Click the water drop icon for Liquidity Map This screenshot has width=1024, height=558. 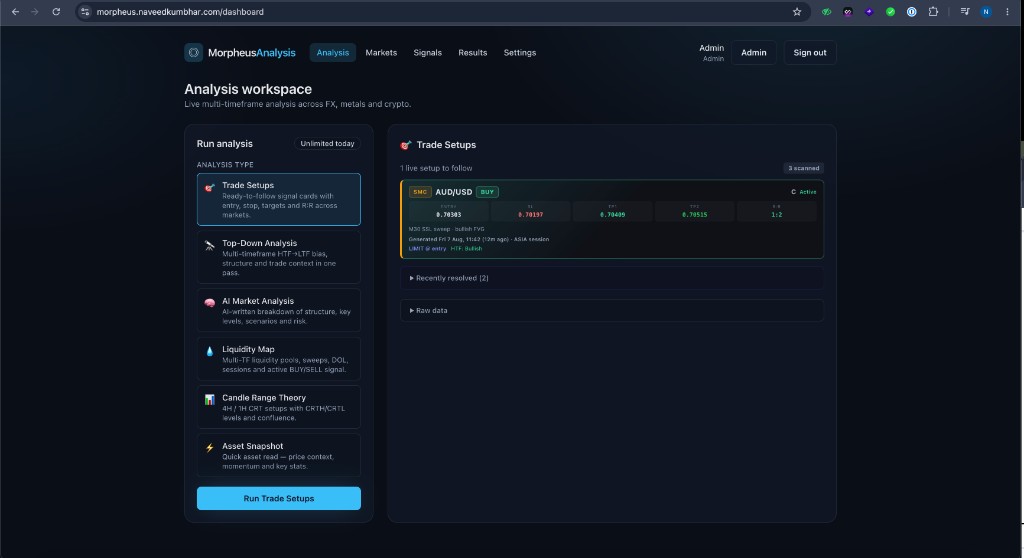pos(210,352)
